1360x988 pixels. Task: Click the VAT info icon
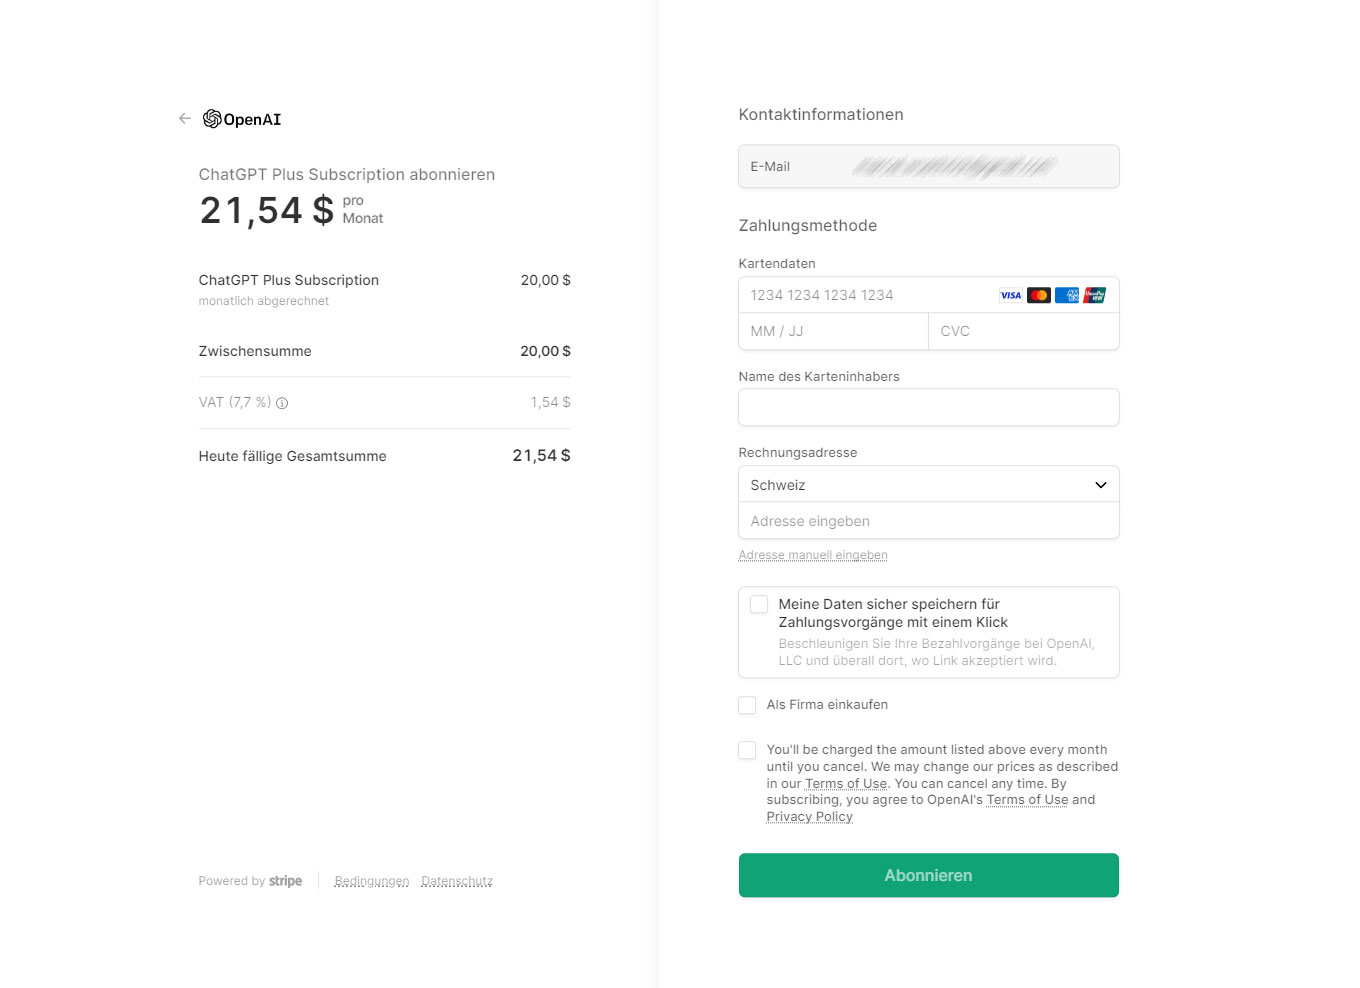tap(282, 403)
